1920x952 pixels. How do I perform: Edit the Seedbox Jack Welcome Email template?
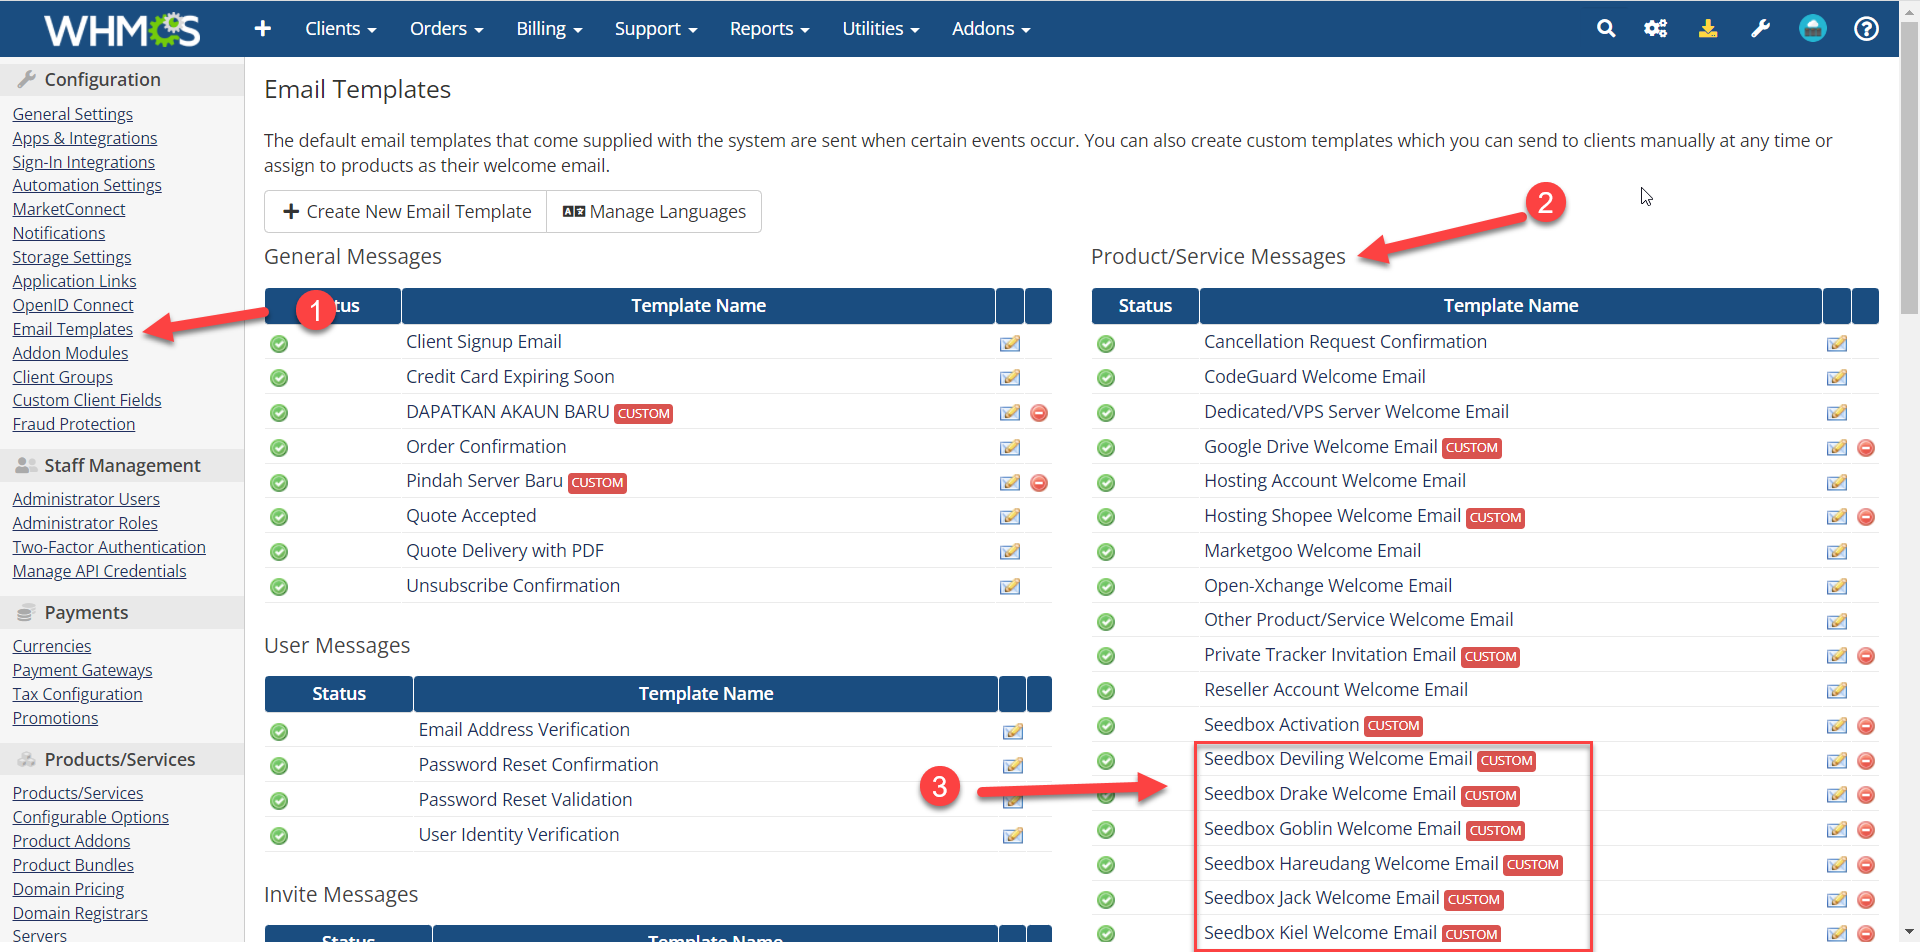pyautogui.click(x=1837, y=900)
